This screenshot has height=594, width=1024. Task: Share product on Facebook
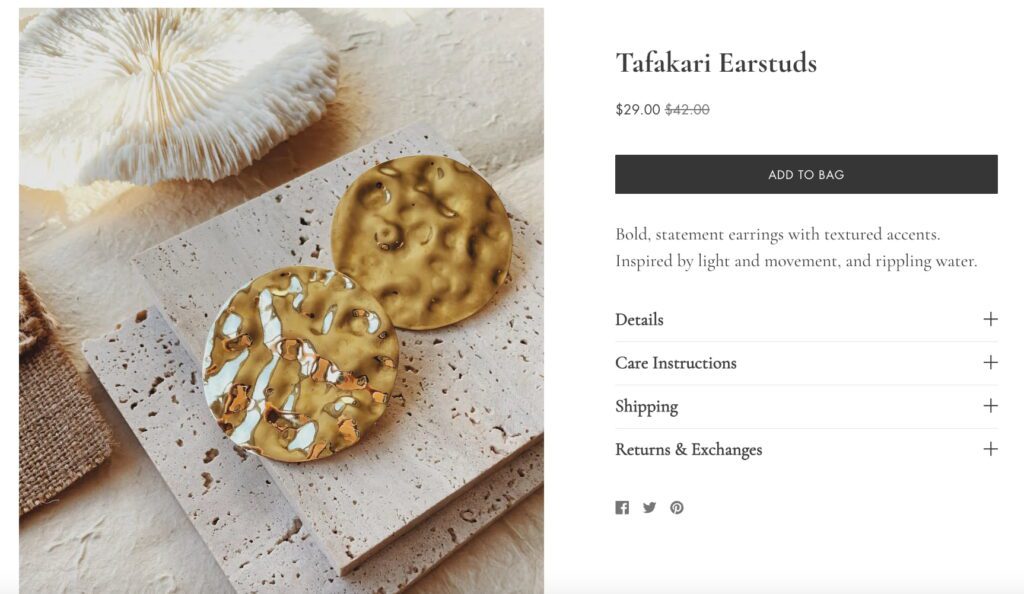tap(622, 507)
